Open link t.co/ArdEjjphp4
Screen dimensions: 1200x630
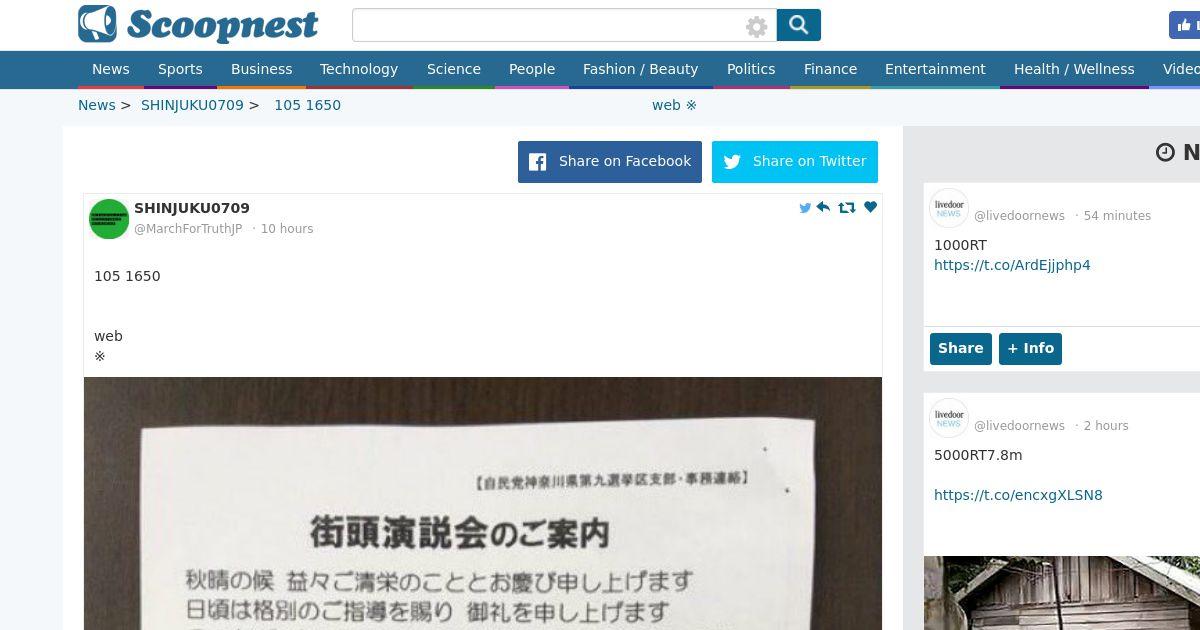tap(1012, 265)
